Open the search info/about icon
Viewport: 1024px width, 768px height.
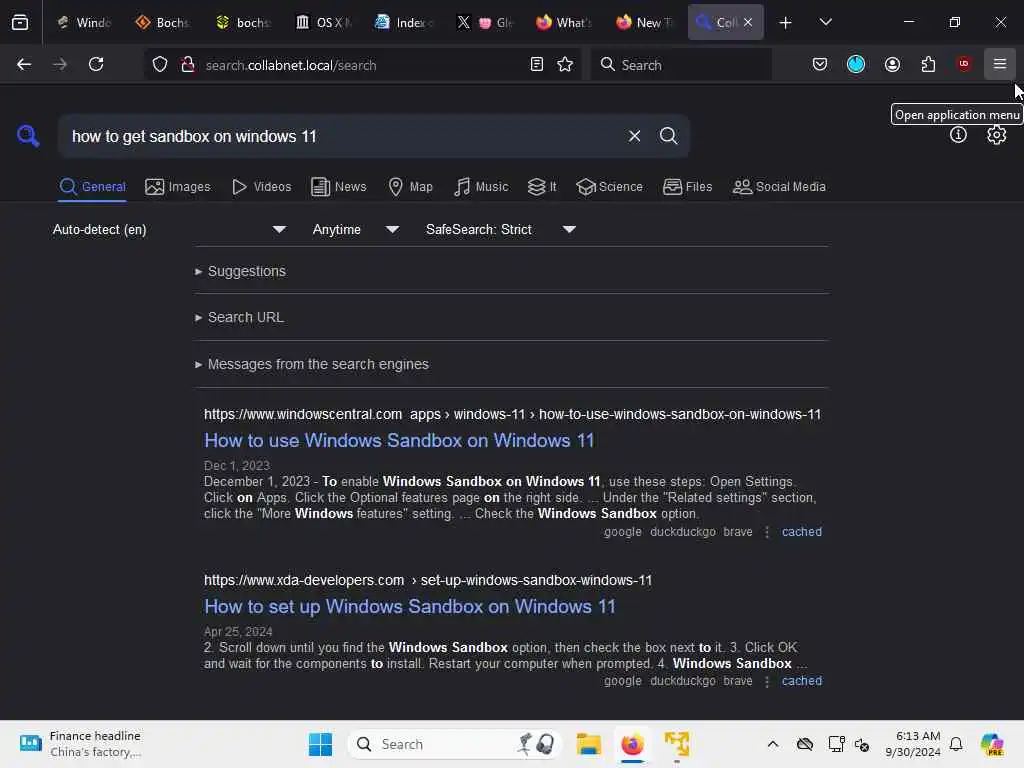click(958, 135)
